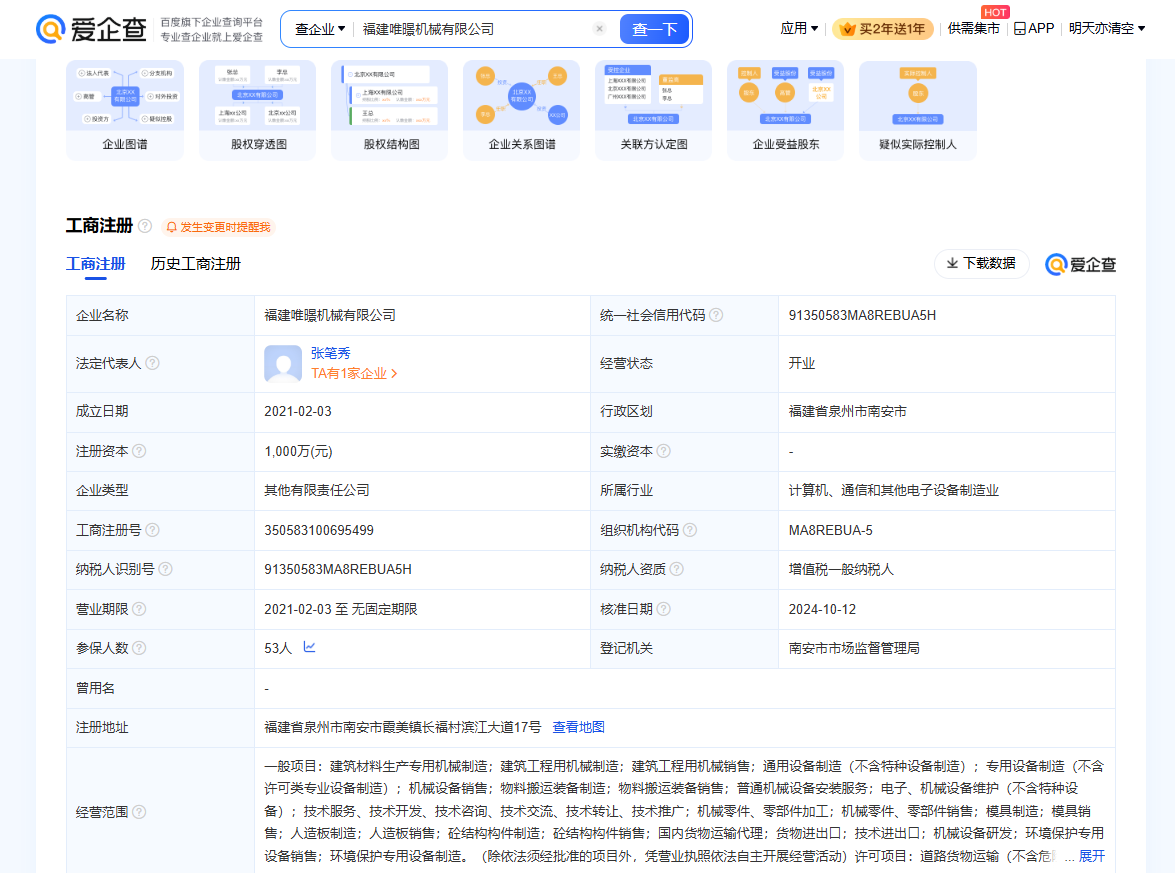Open the 参保人数 trend chart icon
This screenshot has width=1175, height=873.
coord(310,647)
